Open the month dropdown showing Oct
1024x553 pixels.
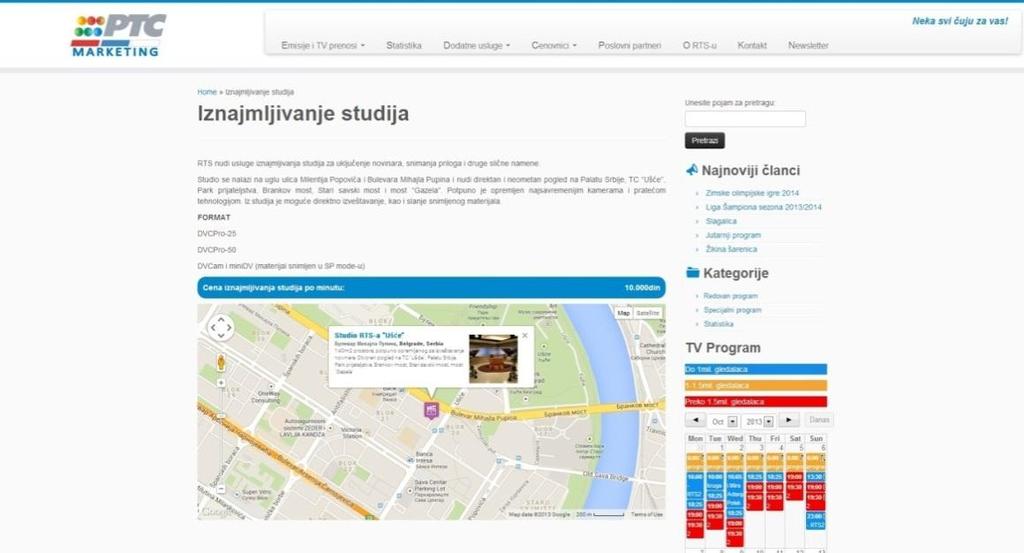point(724,422)
